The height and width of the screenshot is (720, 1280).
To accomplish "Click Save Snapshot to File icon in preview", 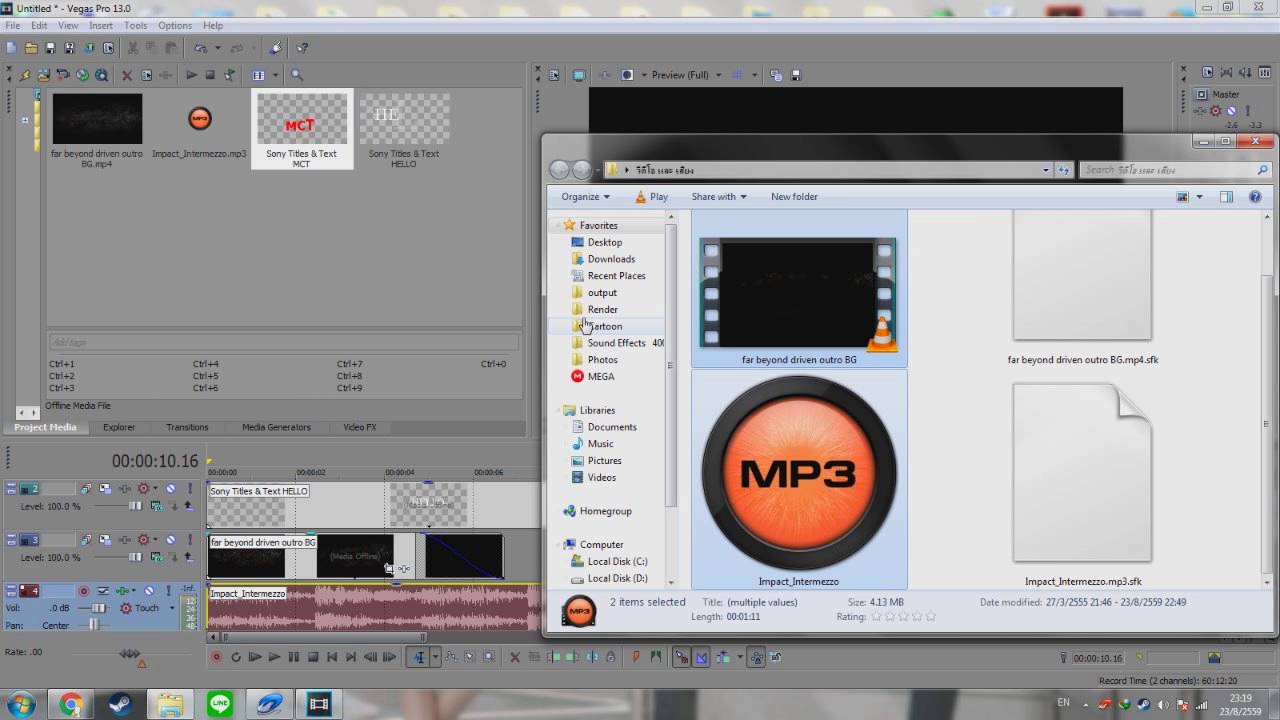I will [796, 75].
